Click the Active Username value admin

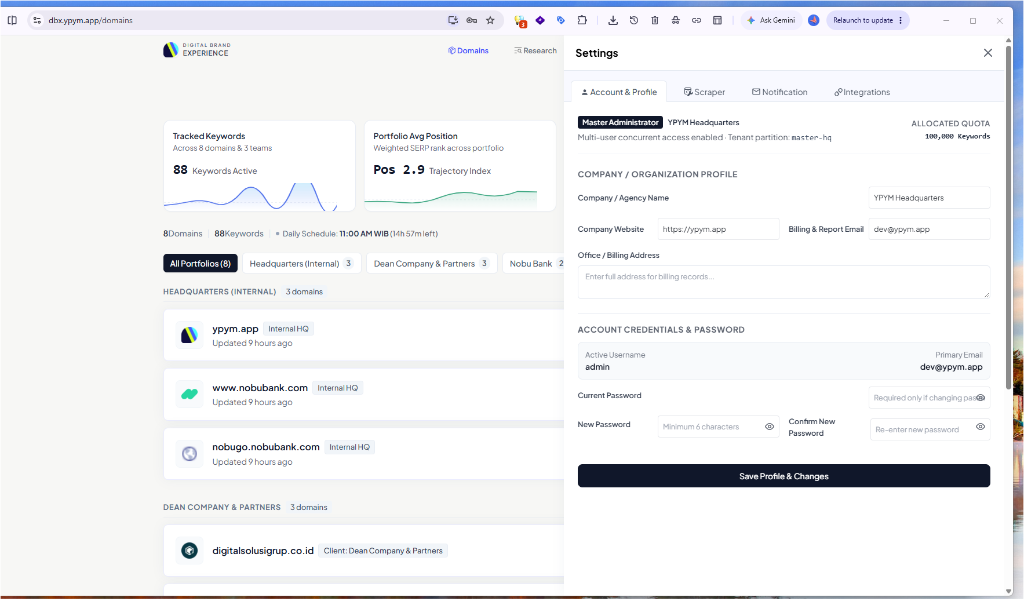coord(597,367)
